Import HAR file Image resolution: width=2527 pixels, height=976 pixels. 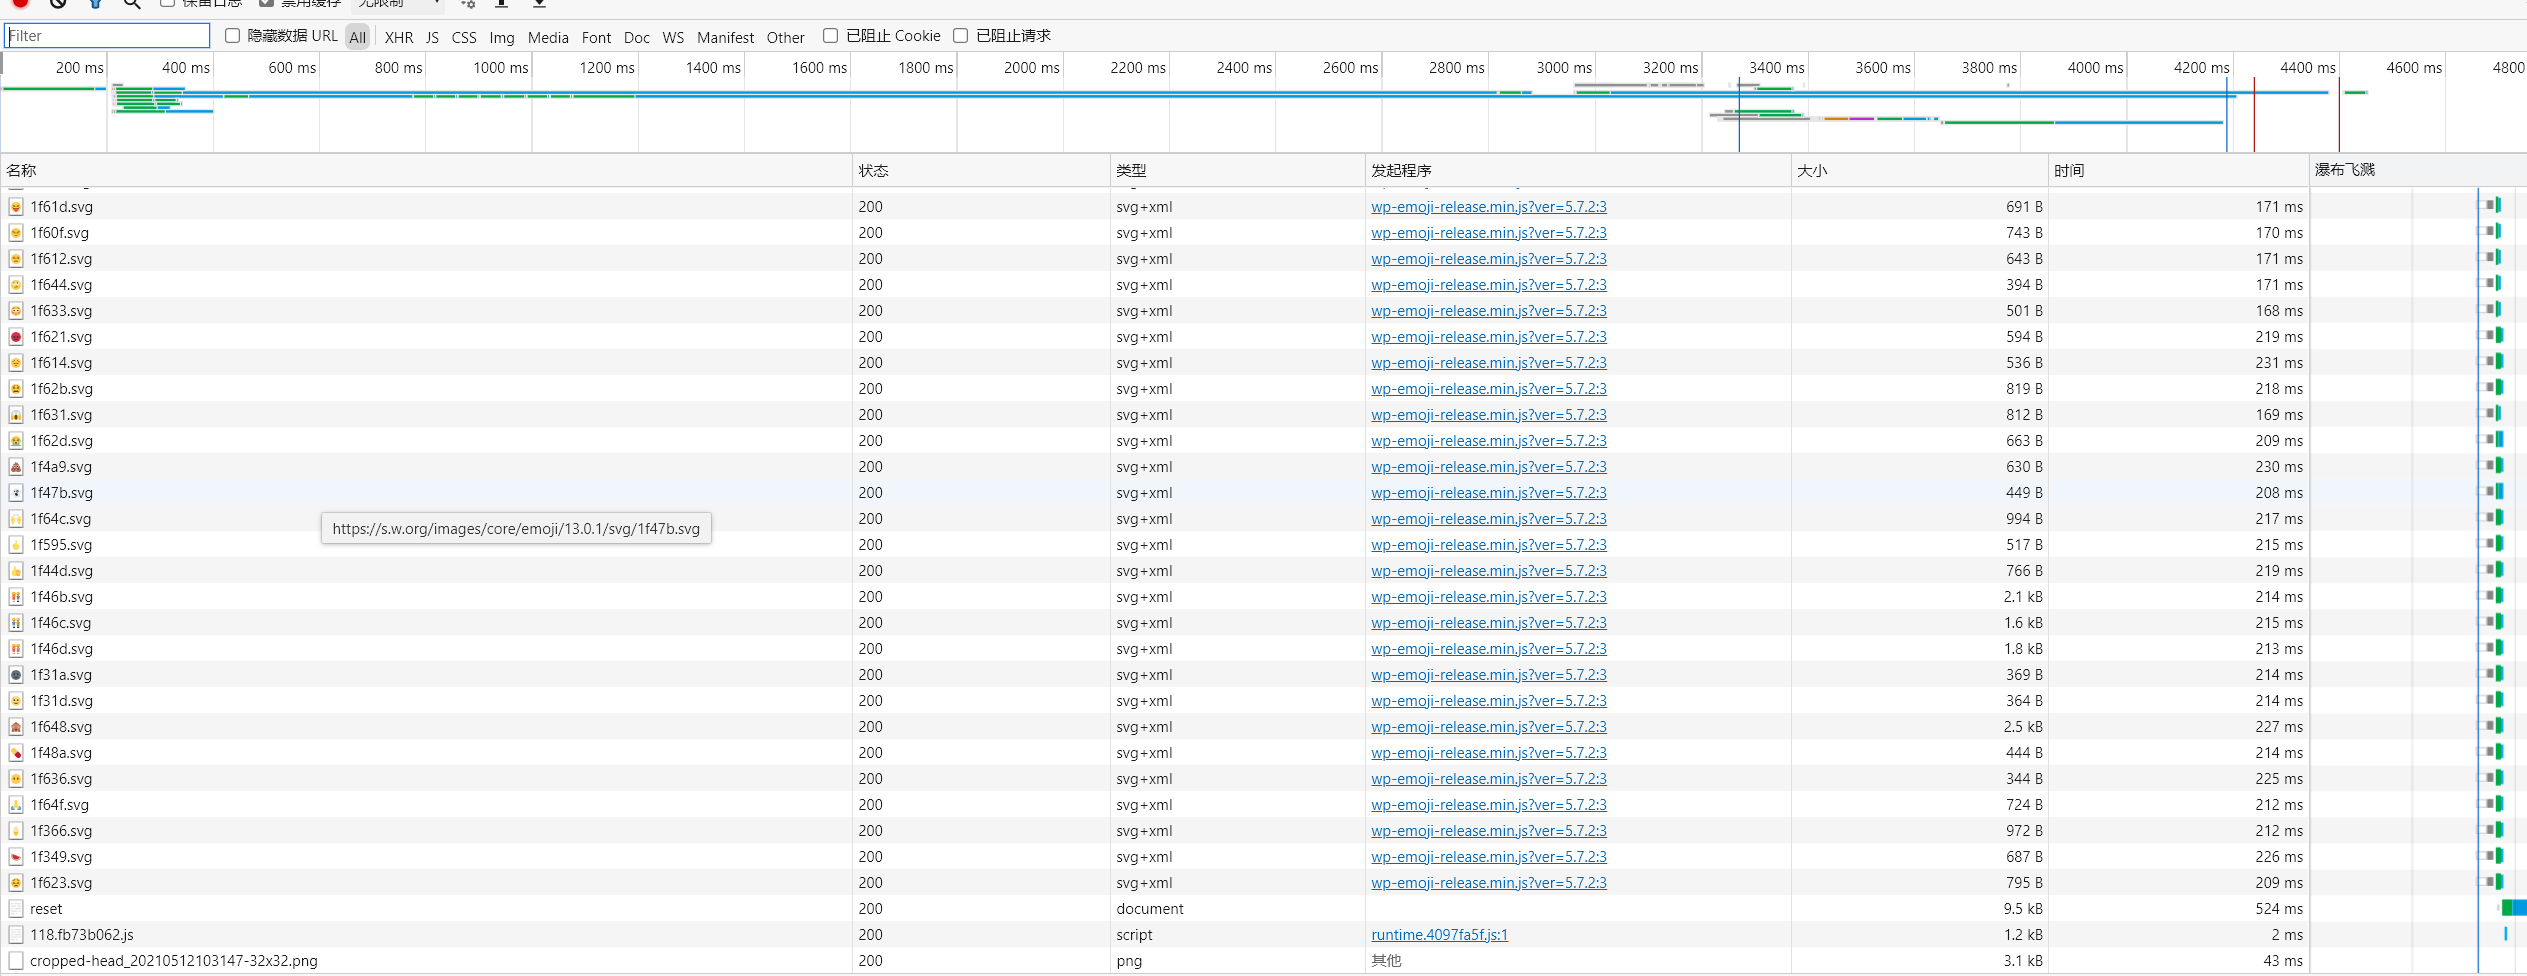pos(501,5)
